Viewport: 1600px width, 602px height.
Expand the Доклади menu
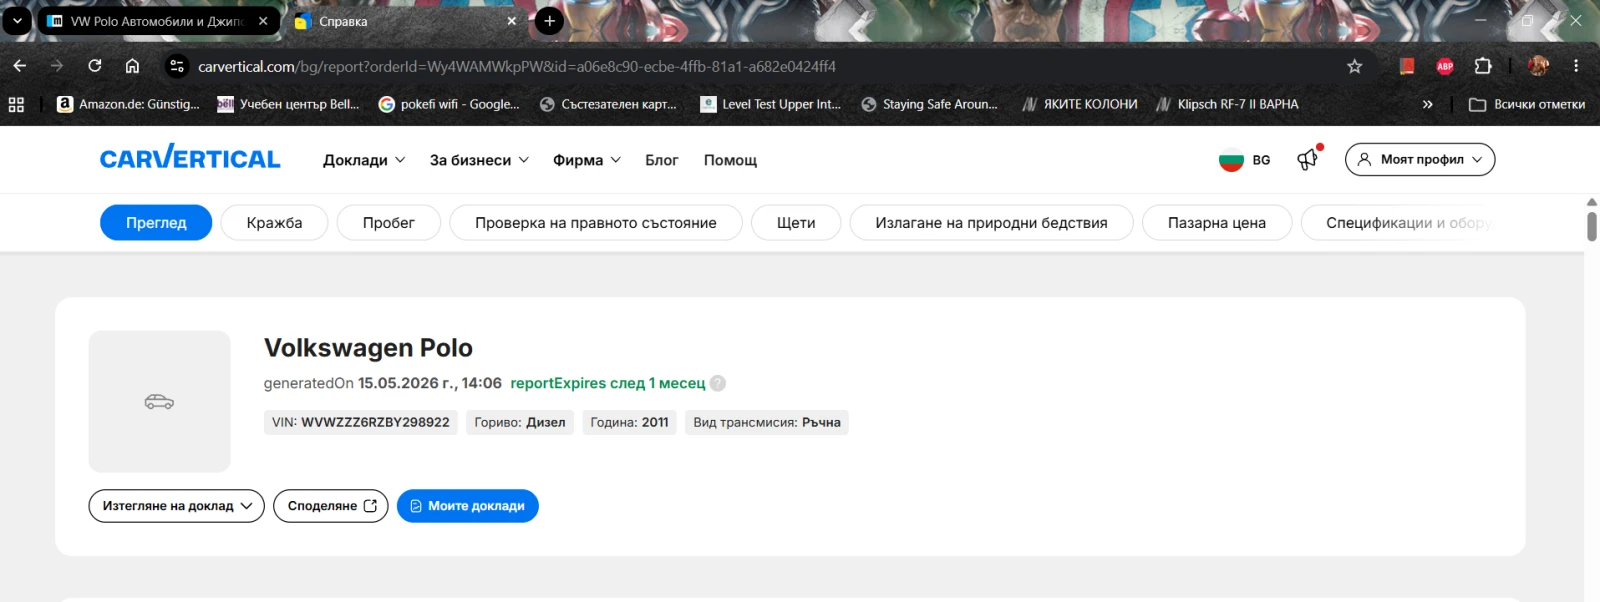pos(364,160)
